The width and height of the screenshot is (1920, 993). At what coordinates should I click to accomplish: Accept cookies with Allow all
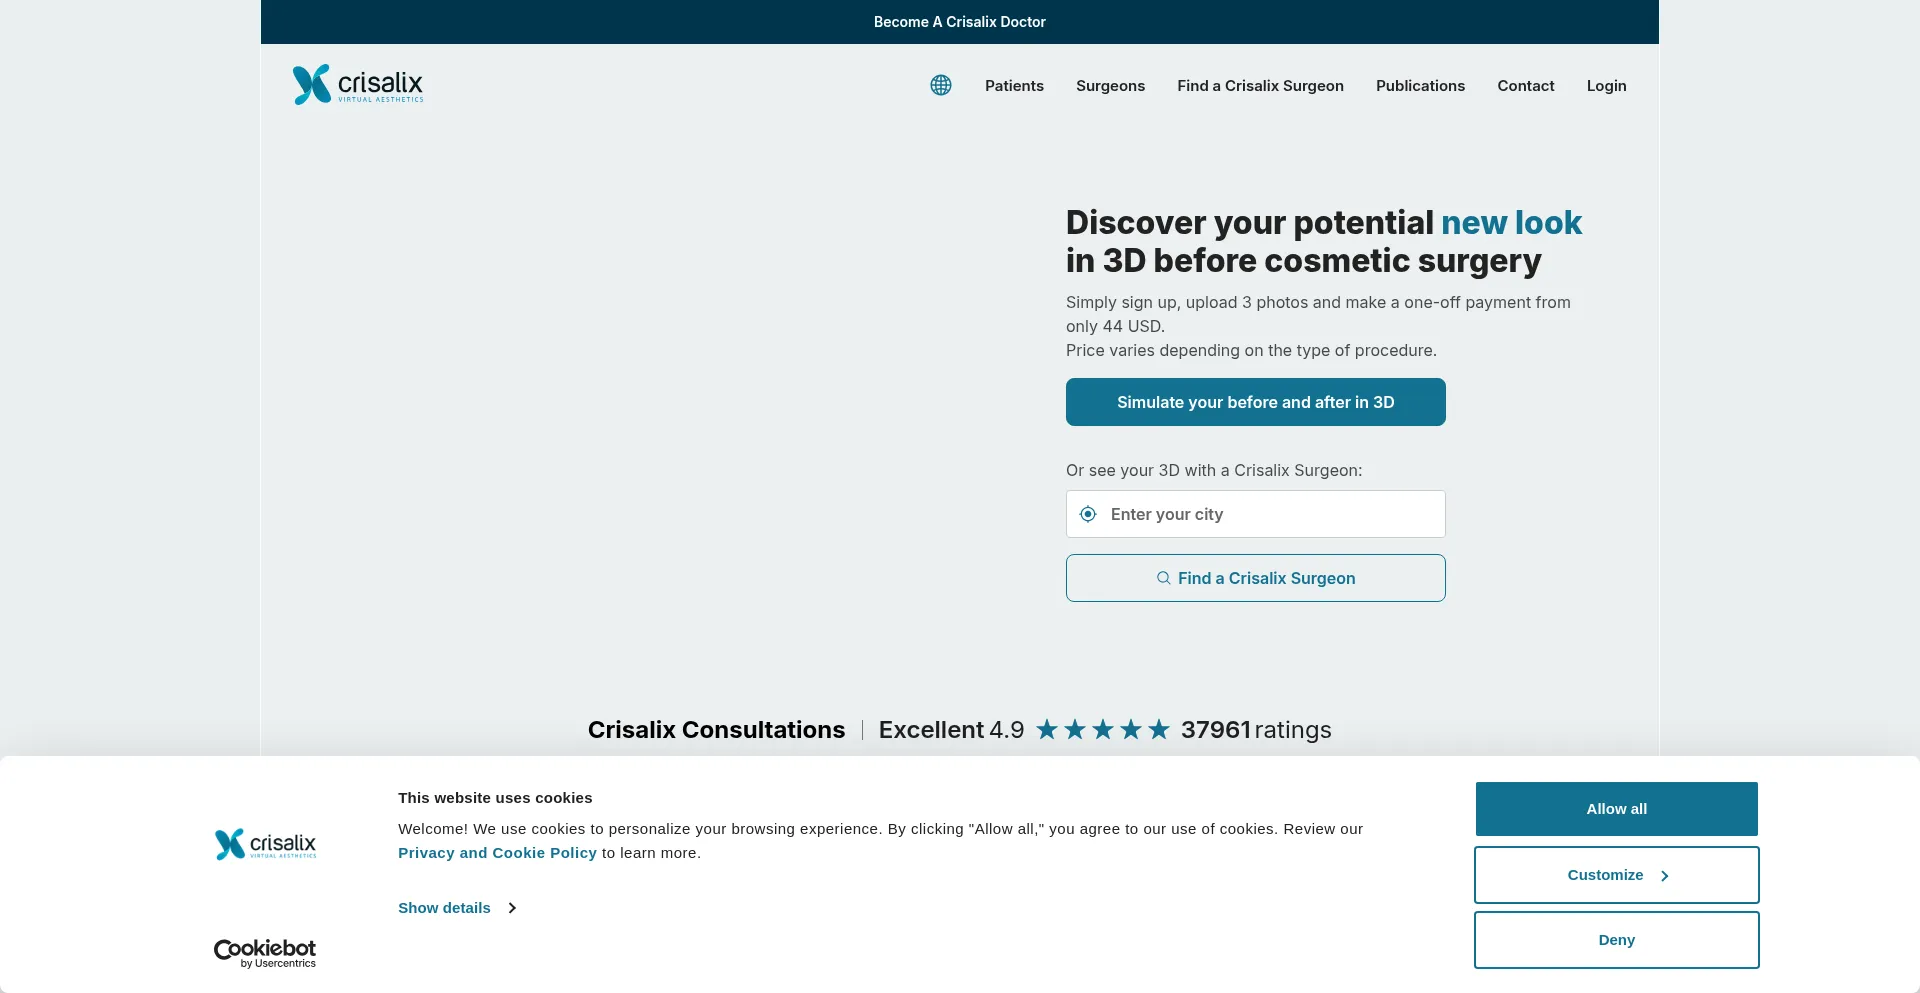point(1616,809)
